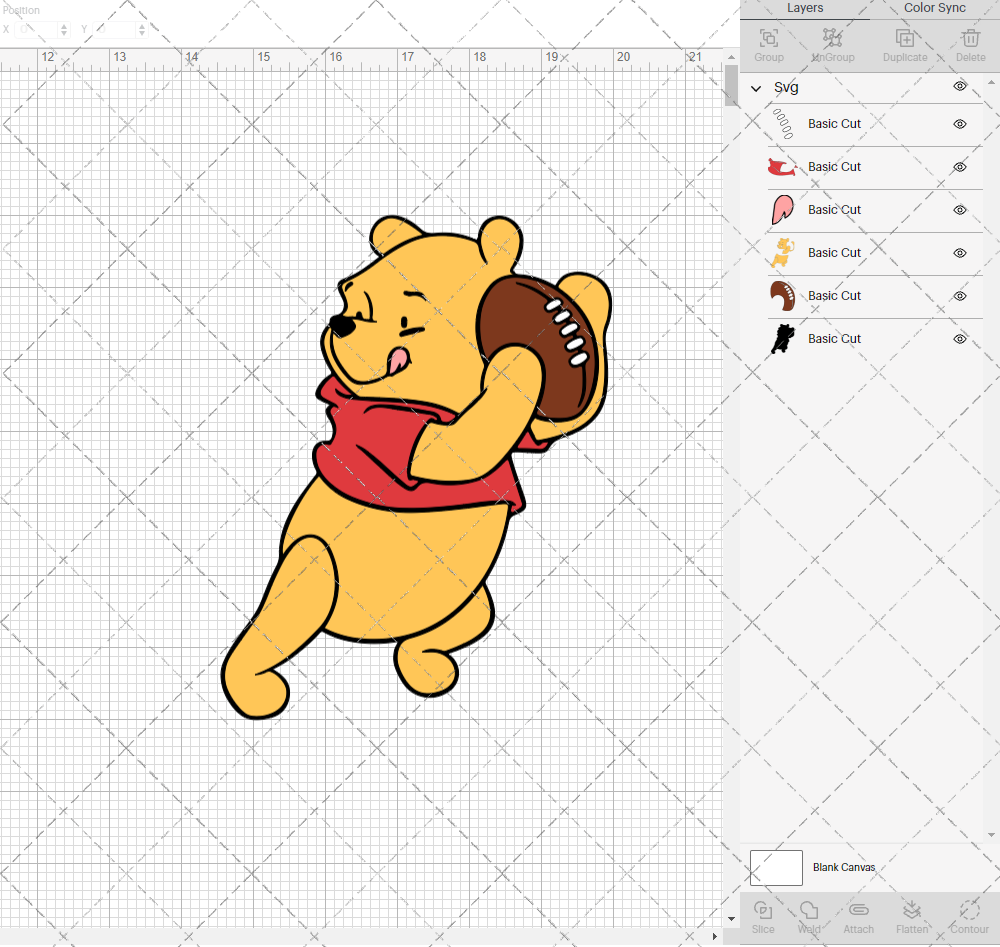Viewport: 1000px width, 947px height.
Task: Click the layers panel scroll up arrow
Action: 990,83
